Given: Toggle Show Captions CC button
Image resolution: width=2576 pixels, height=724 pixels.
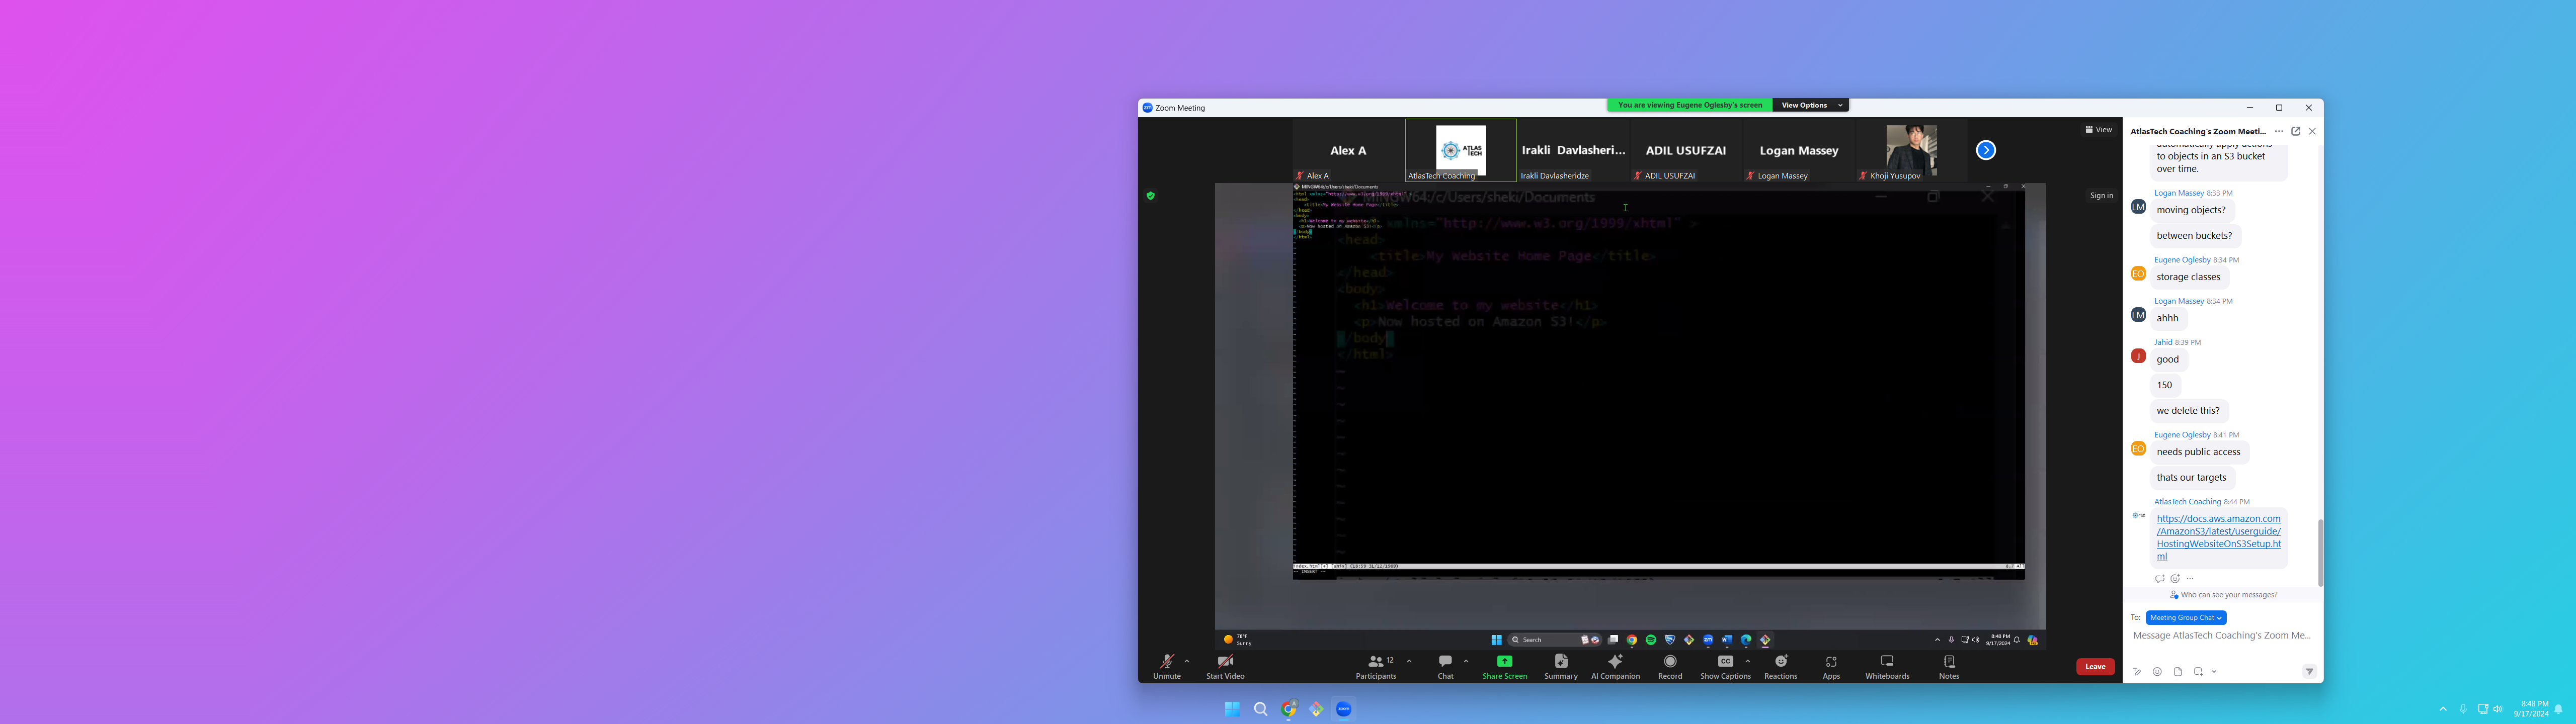Looking at the screenshot, I should [1725, 662].
